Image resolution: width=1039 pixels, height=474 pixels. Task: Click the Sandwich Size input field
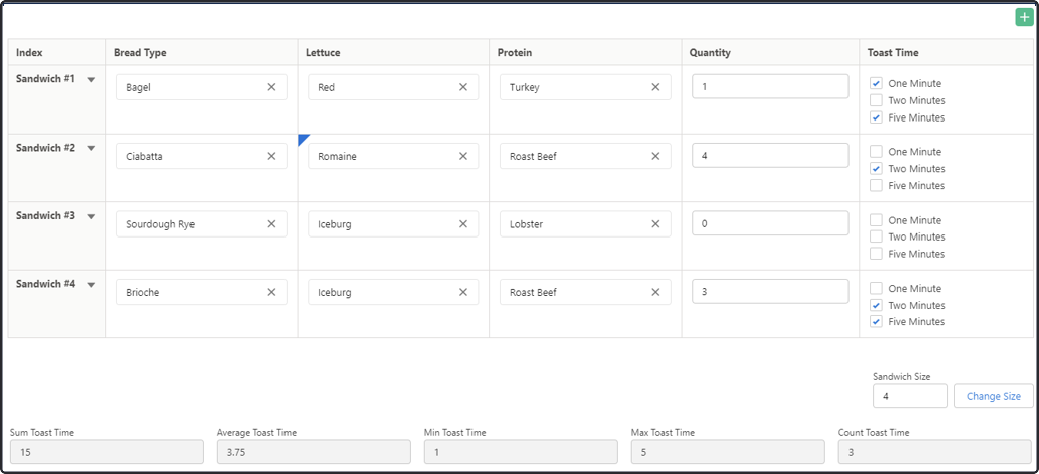(x=910, y=396)
